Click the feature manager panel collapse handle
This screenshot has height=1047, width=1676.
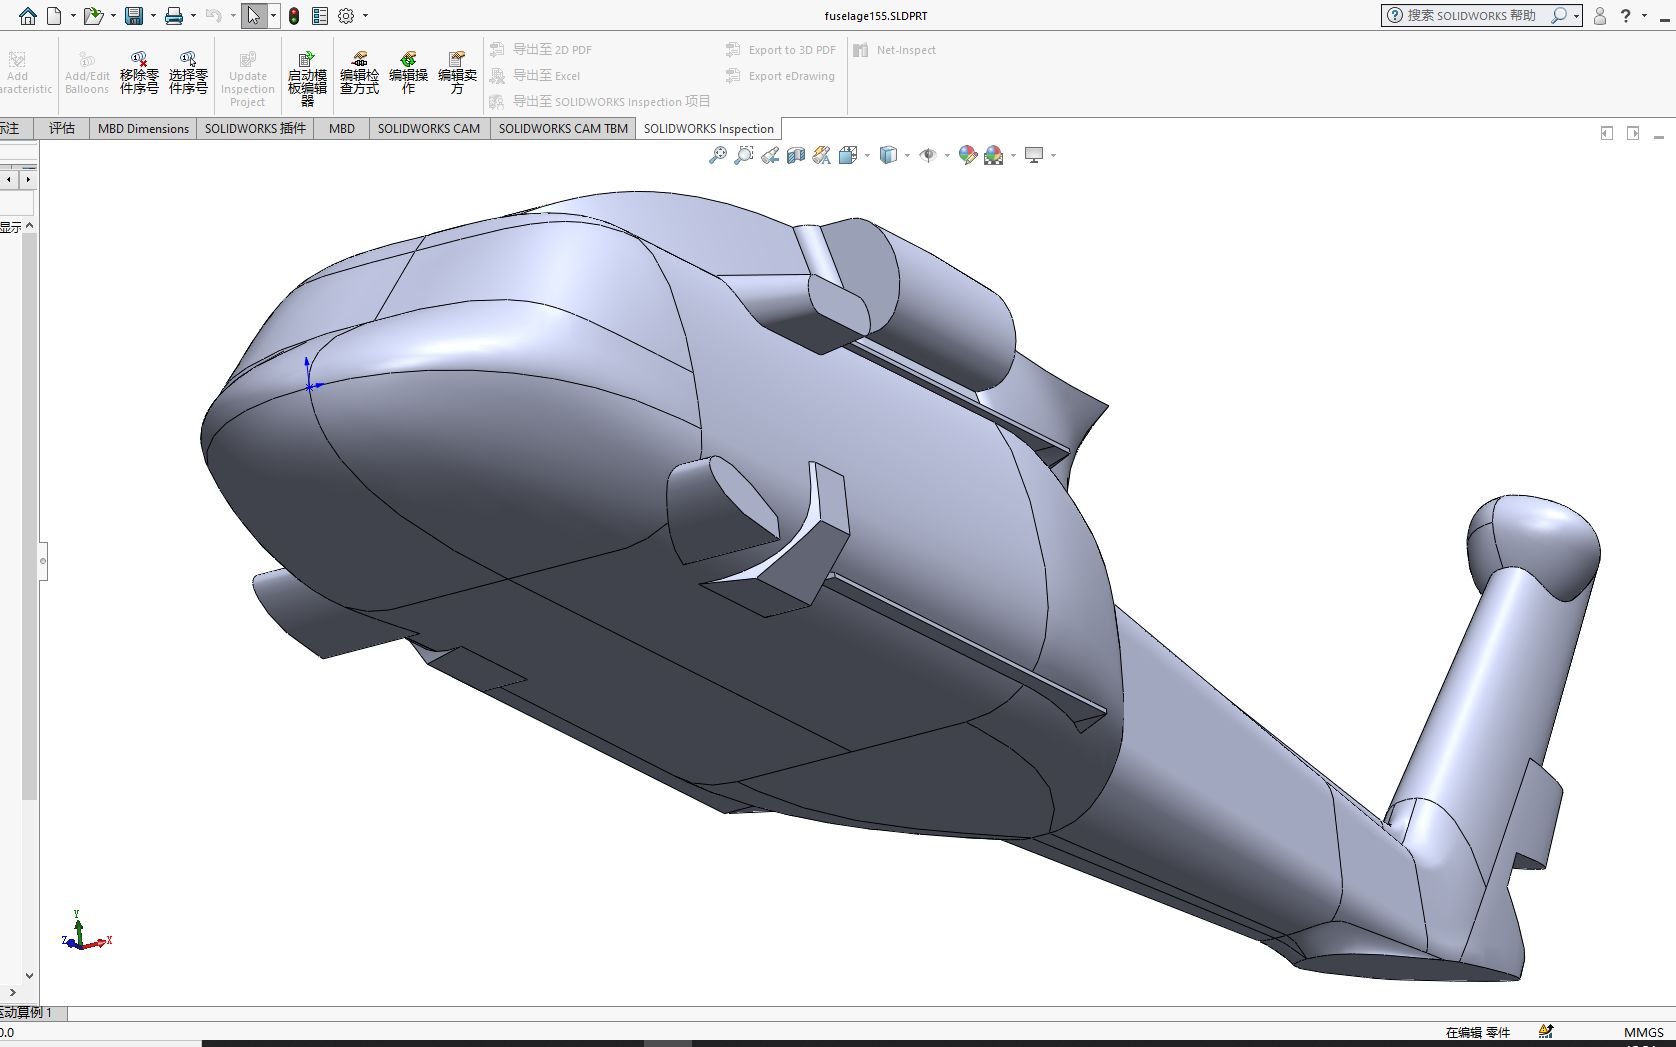(43, 561)
